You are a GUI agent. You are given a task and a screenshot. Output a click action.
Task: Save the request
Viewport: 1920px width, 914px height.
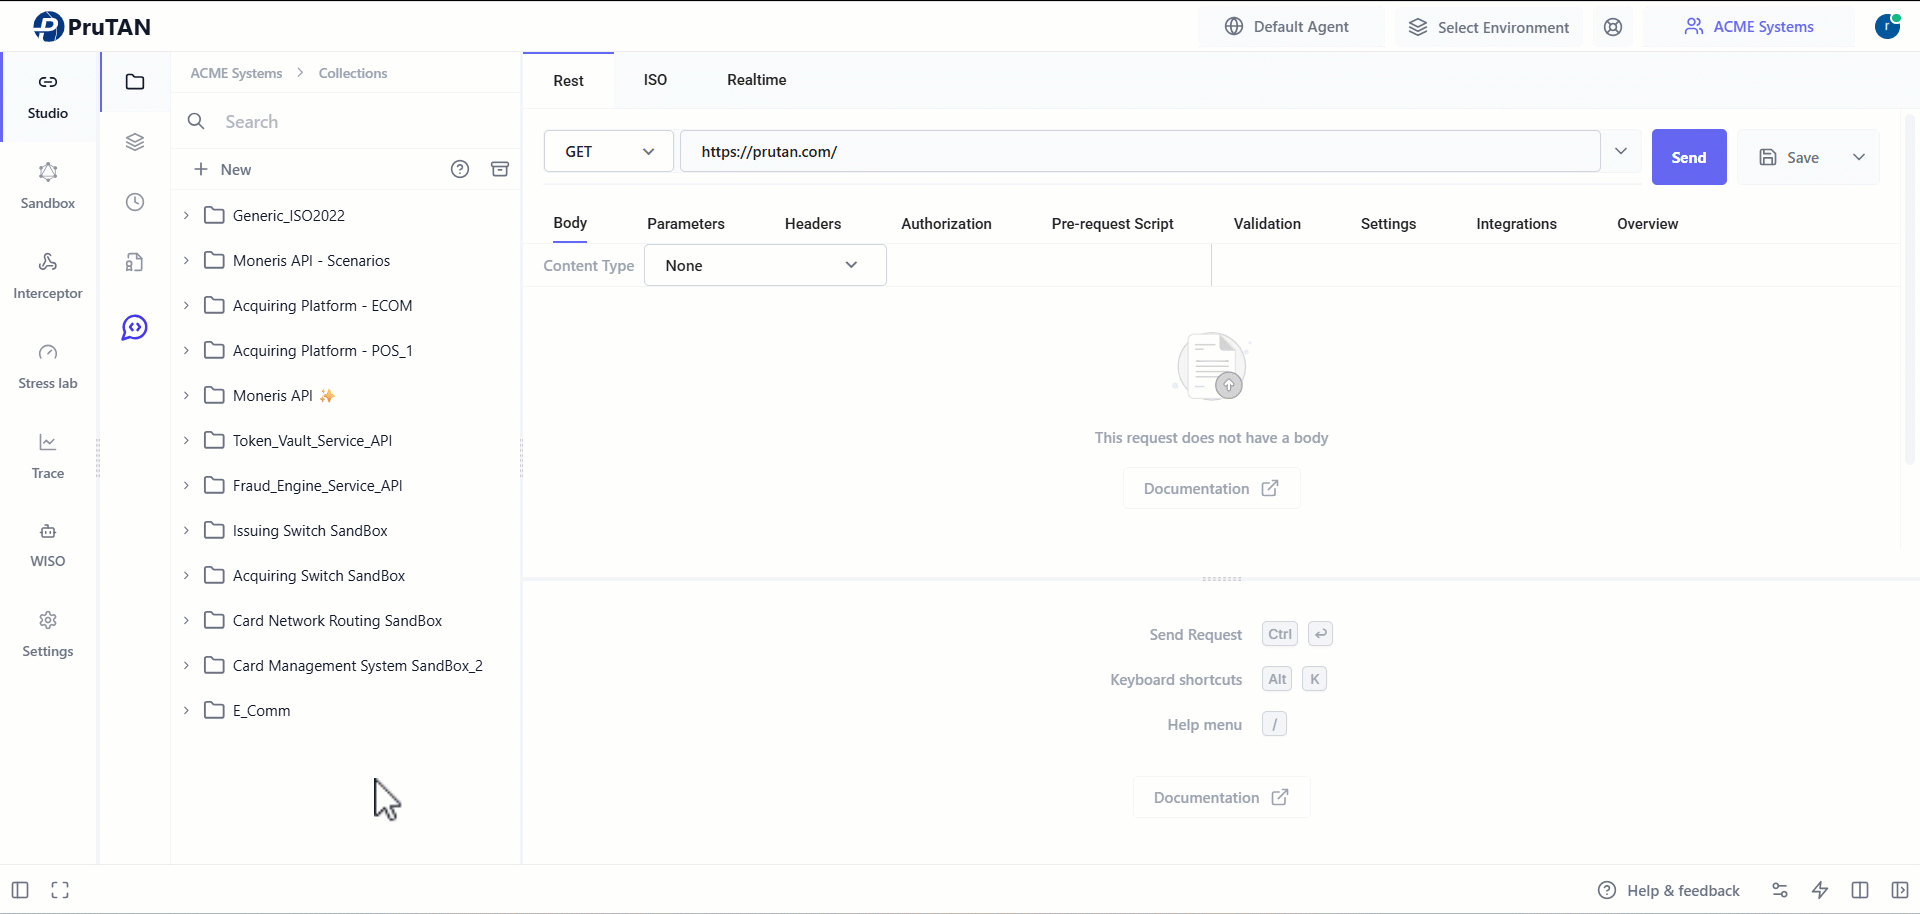[1790, 157]
